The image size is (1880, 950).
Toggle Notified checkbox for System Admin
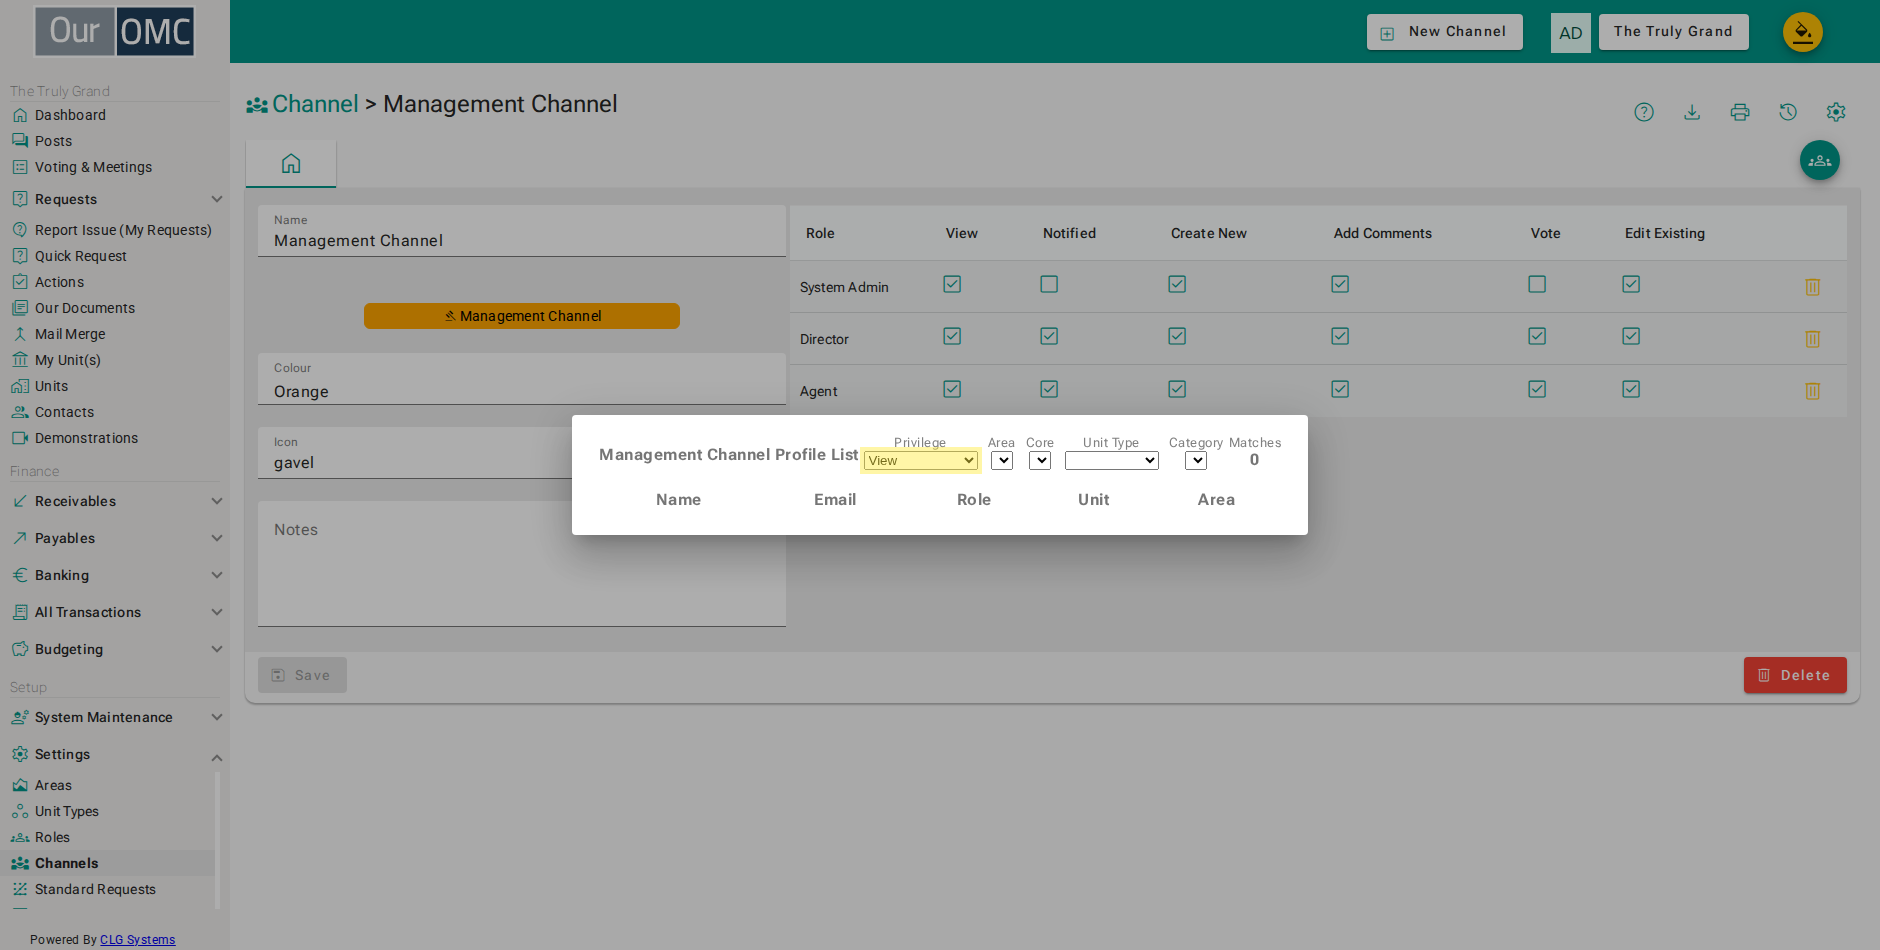tap(1049, 284)
